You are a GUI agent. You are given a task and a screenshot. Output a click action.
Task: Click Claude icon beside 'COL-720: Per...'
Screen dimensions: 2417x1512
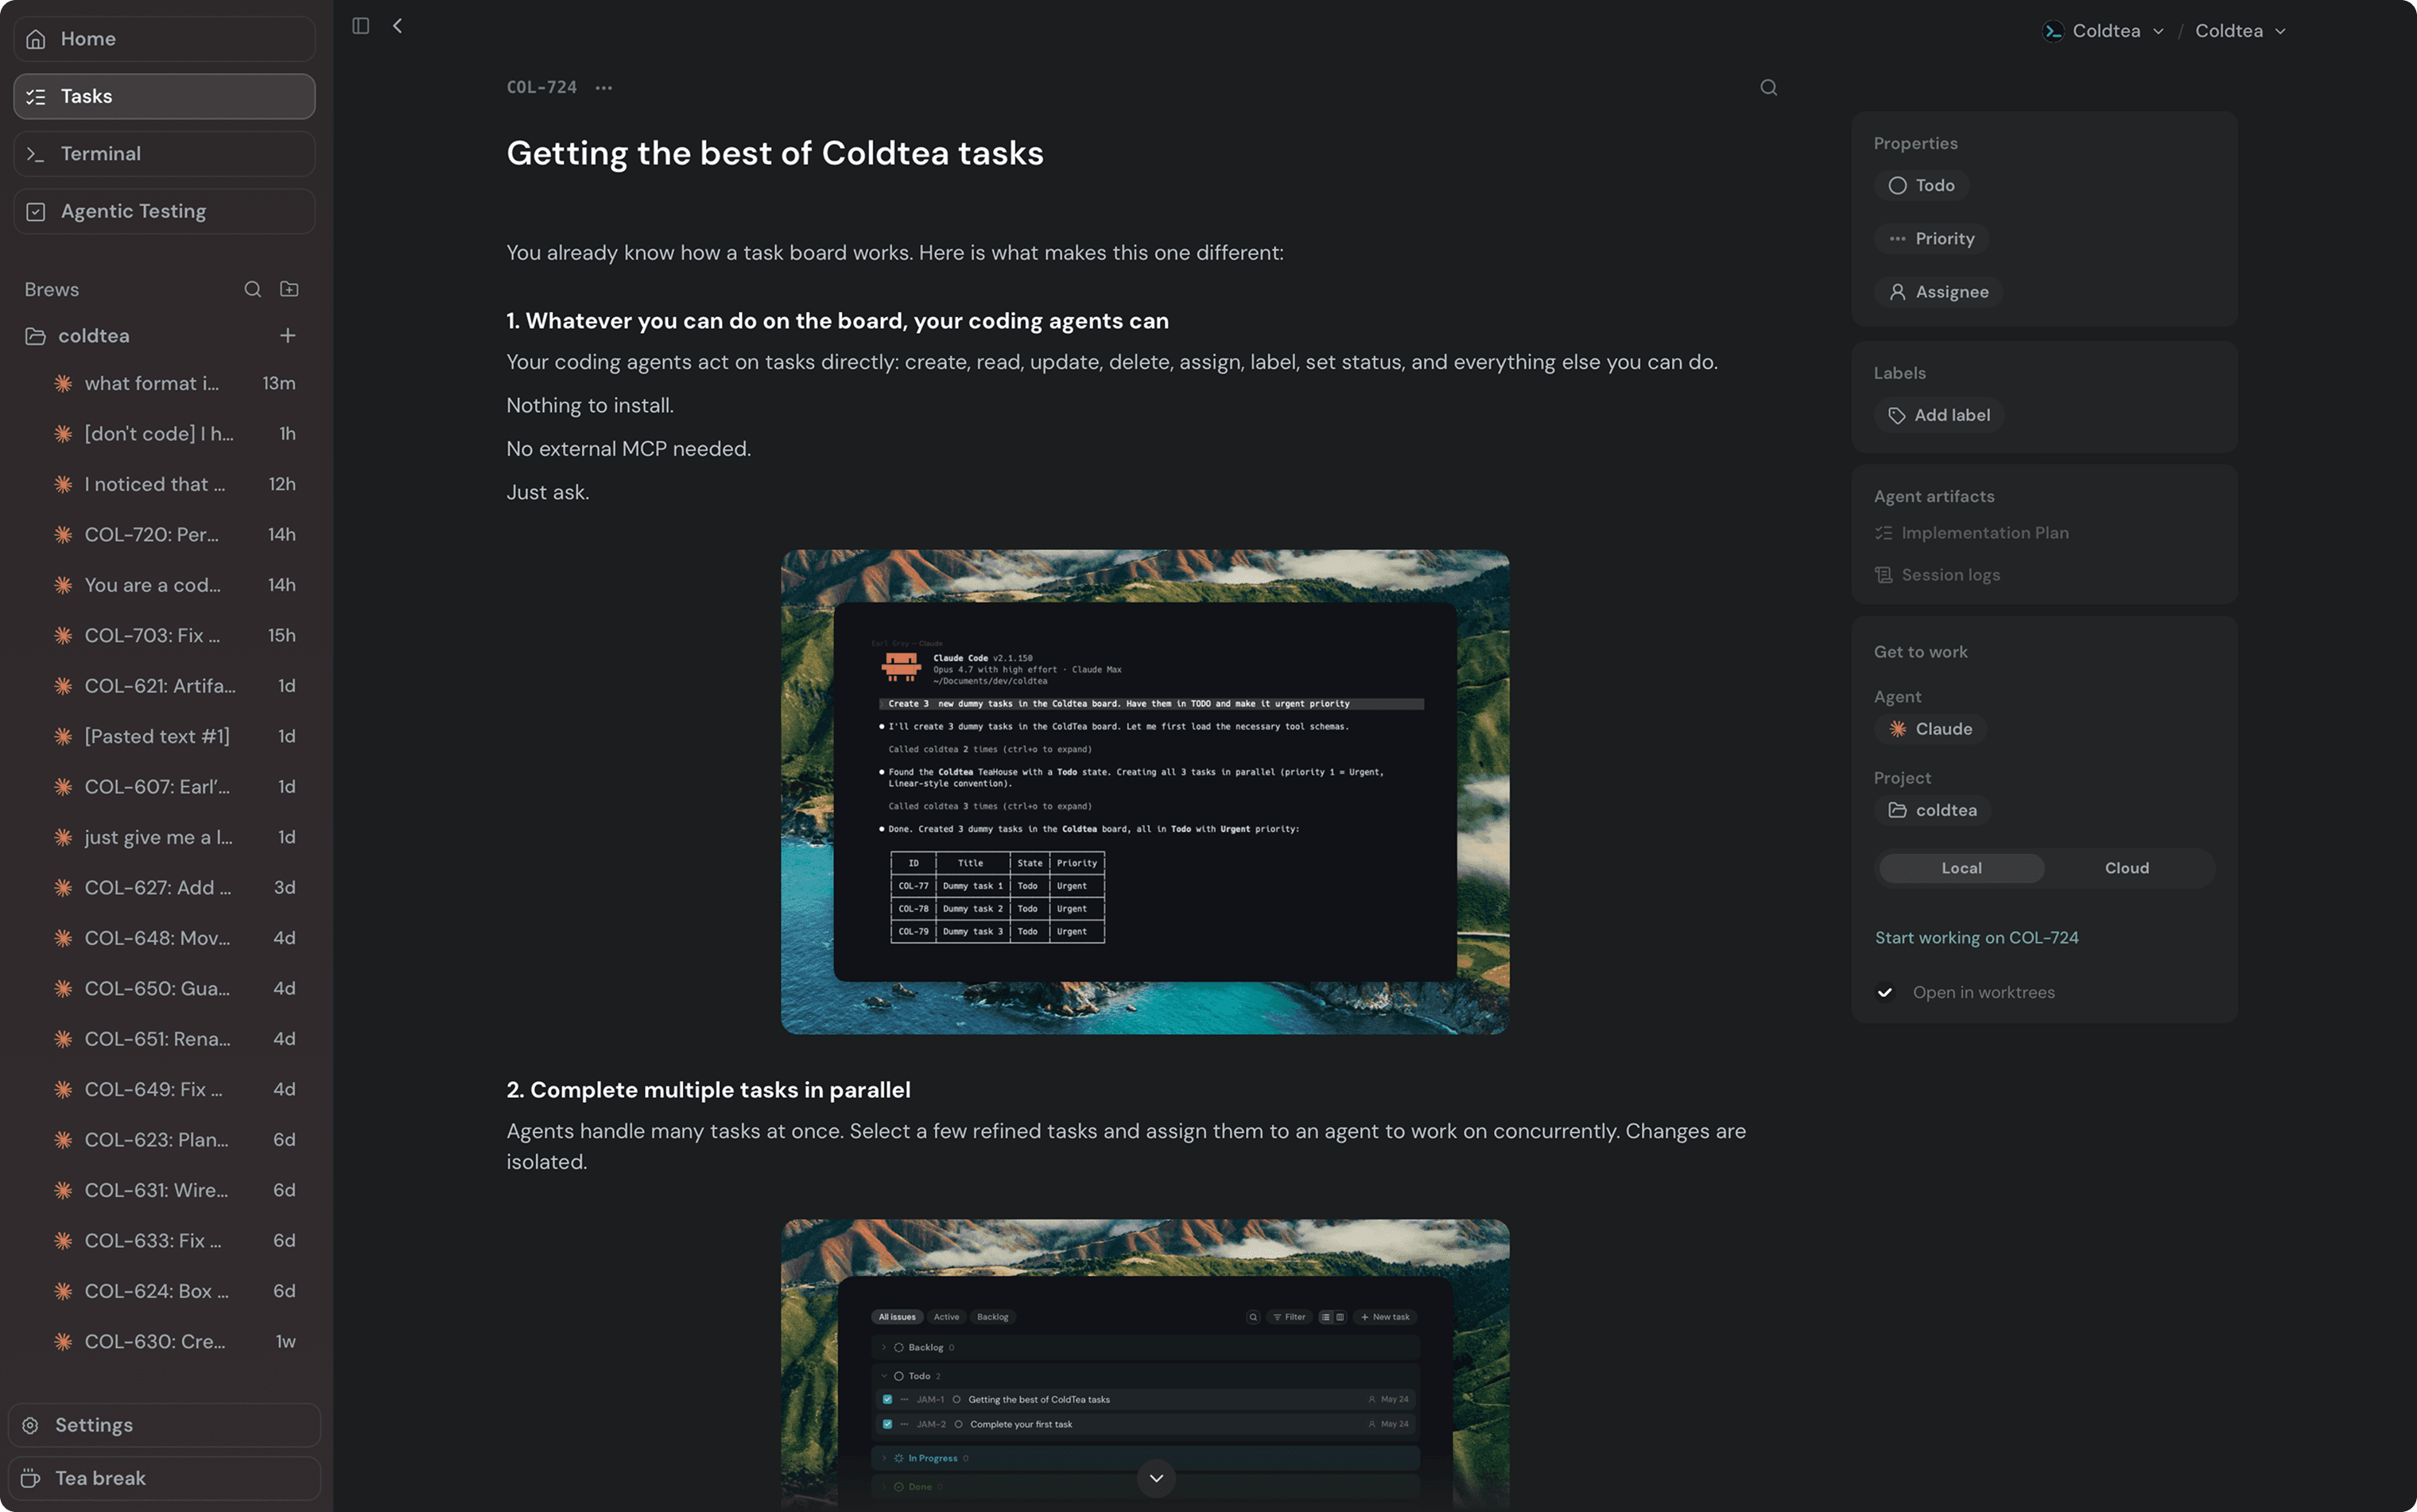pyautogui.click(x=63, y=535)
